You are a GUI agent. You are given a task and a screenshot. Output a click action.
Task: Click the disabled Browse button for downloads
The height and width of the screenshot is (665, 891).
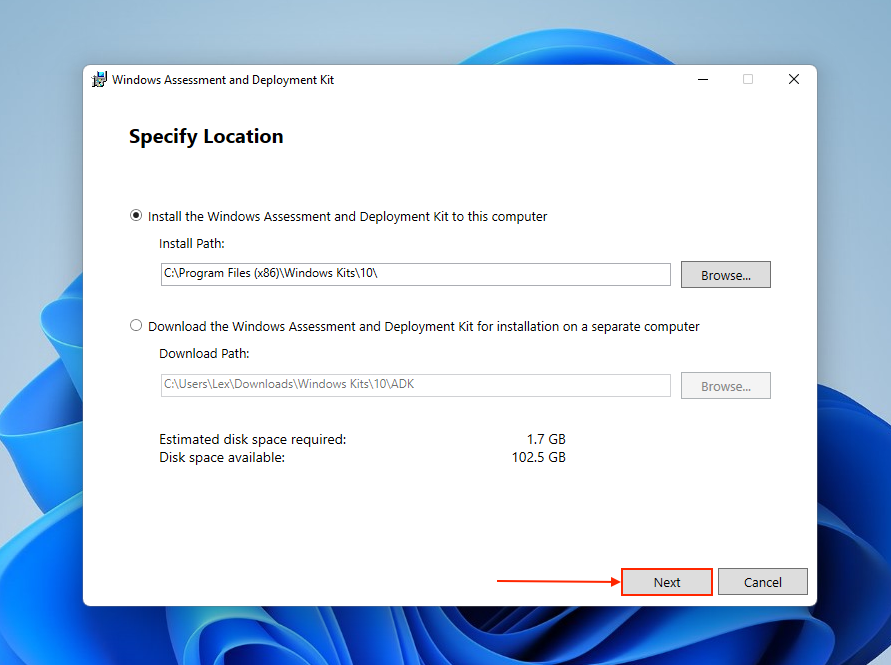pyautogui.click(x=725, y=385)
